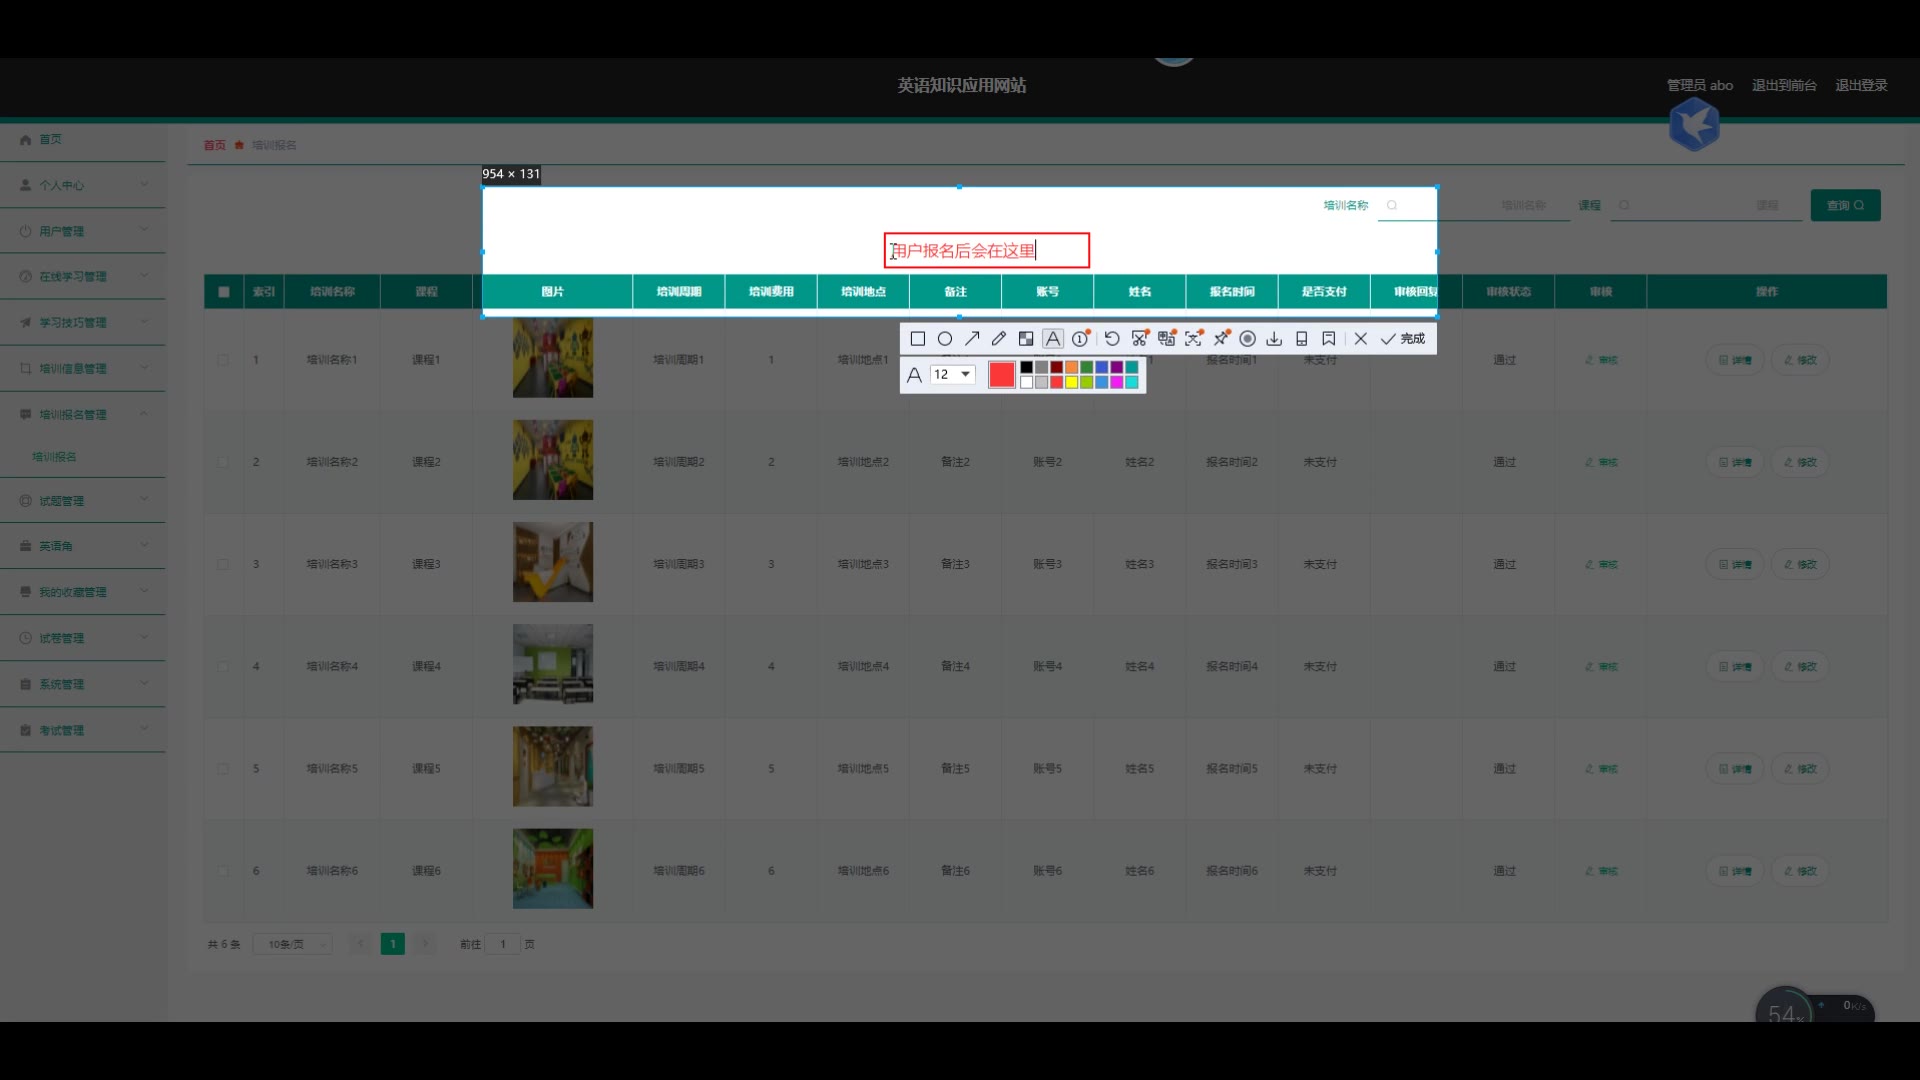Pick the black color swatch
Viewport: 1920px width, 1080px height.
(x=1026, y=367)
